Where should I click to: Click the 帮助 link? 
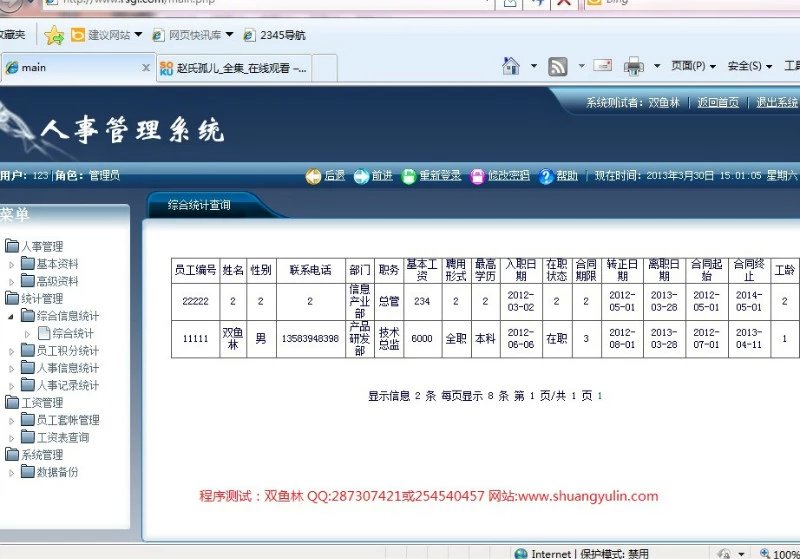click(x=567, y=176)
